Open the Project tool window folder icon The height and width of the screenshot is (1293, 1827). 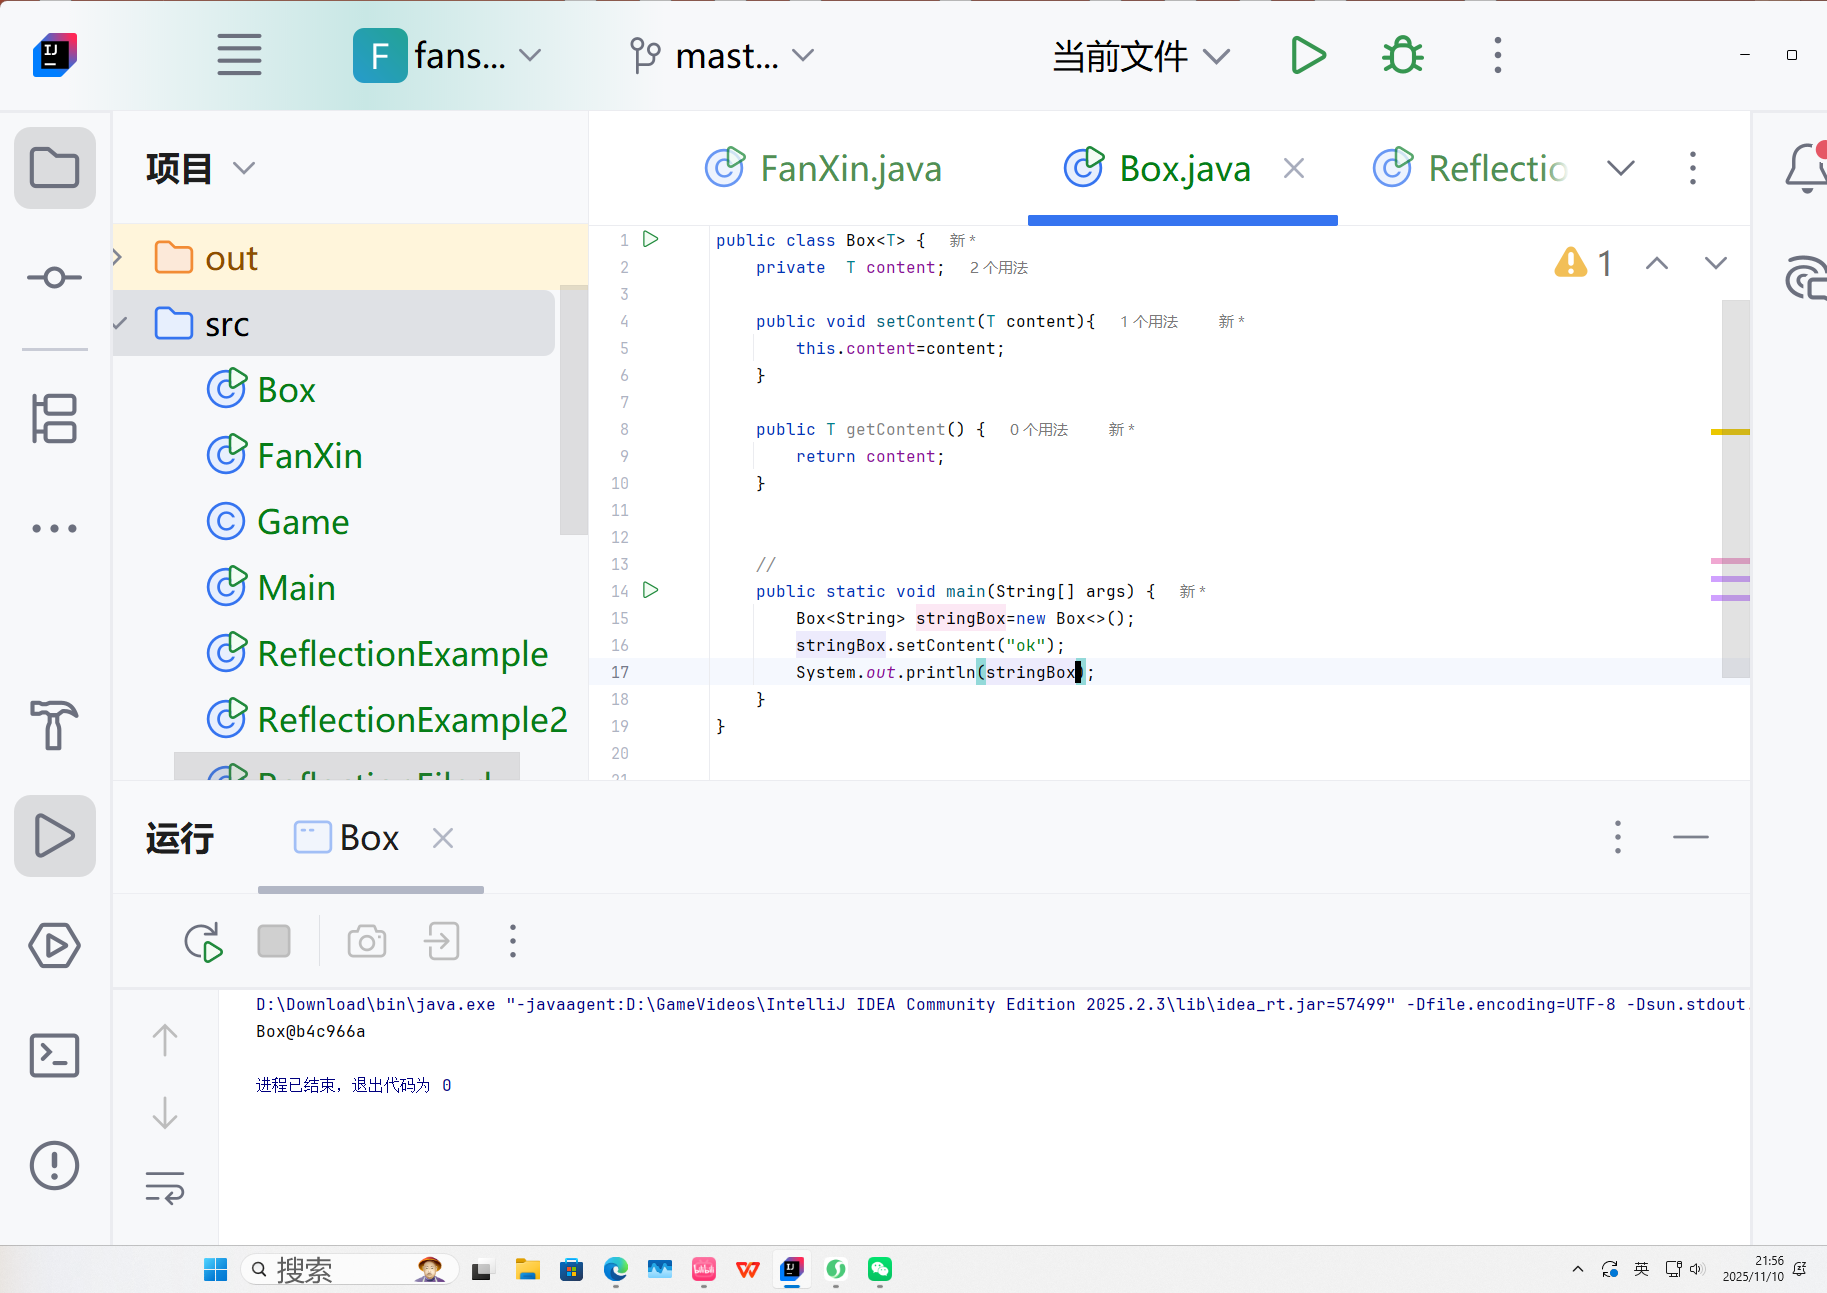55,168
